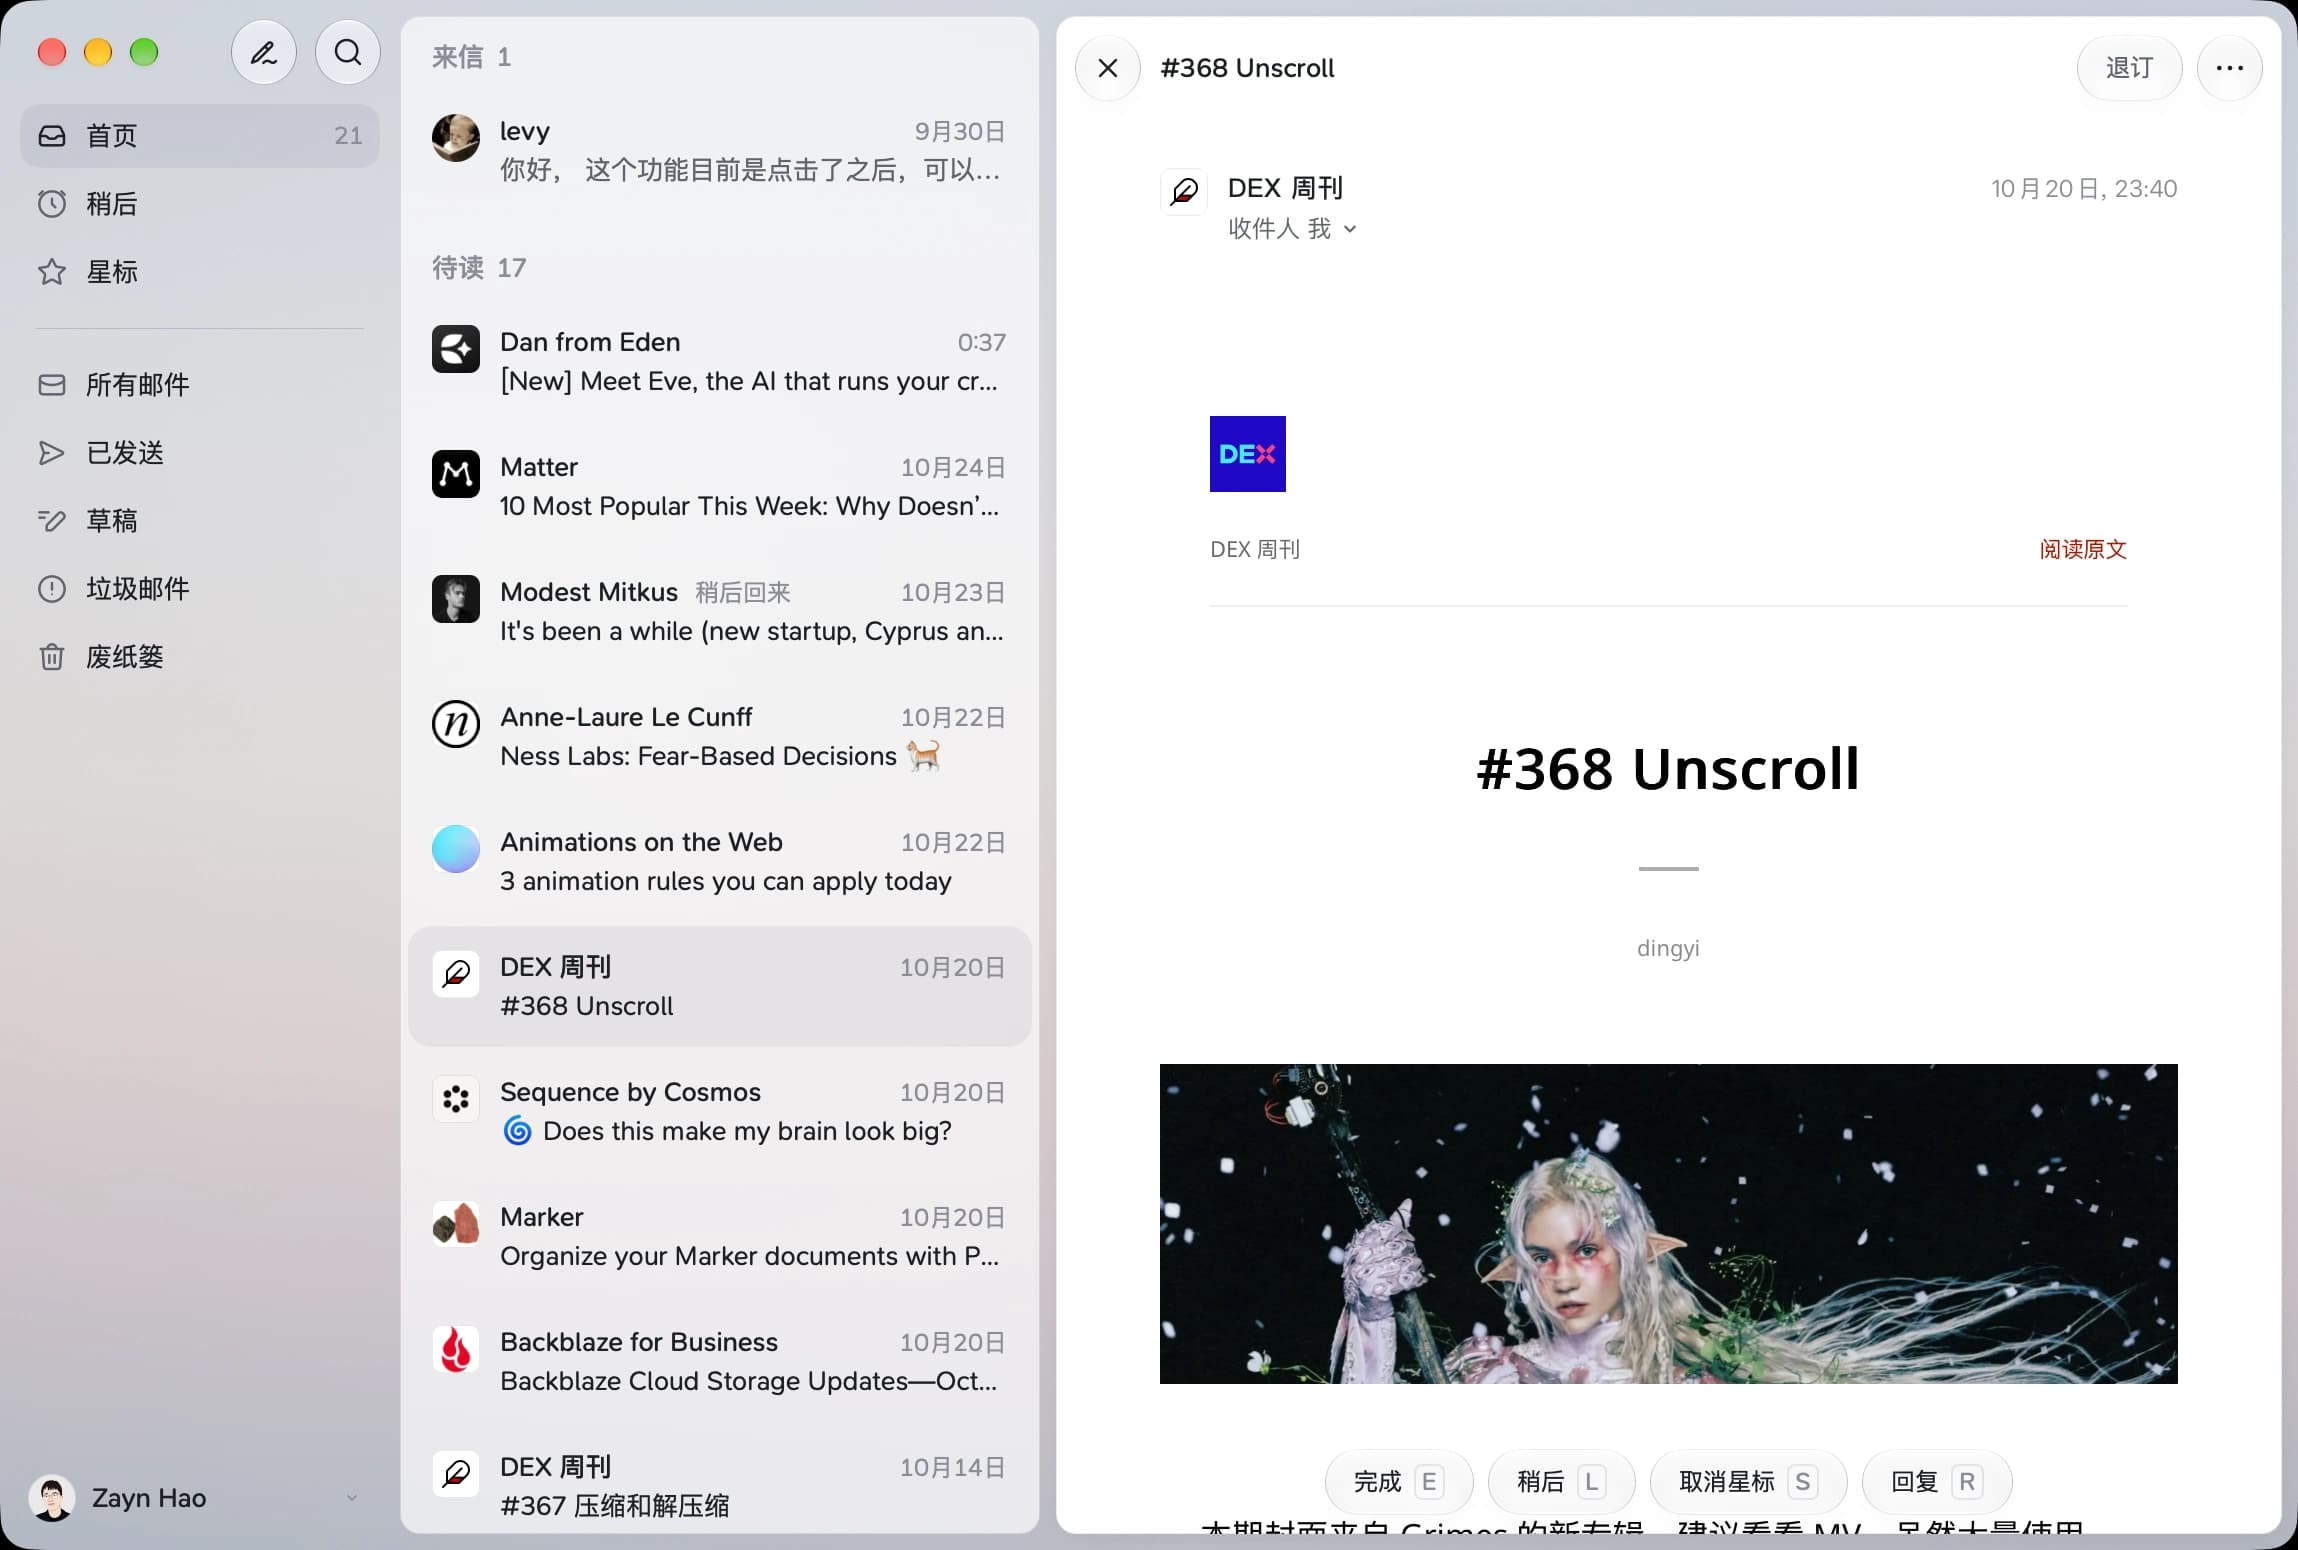Click the Ness Labs n sender icon

(456, 724)
